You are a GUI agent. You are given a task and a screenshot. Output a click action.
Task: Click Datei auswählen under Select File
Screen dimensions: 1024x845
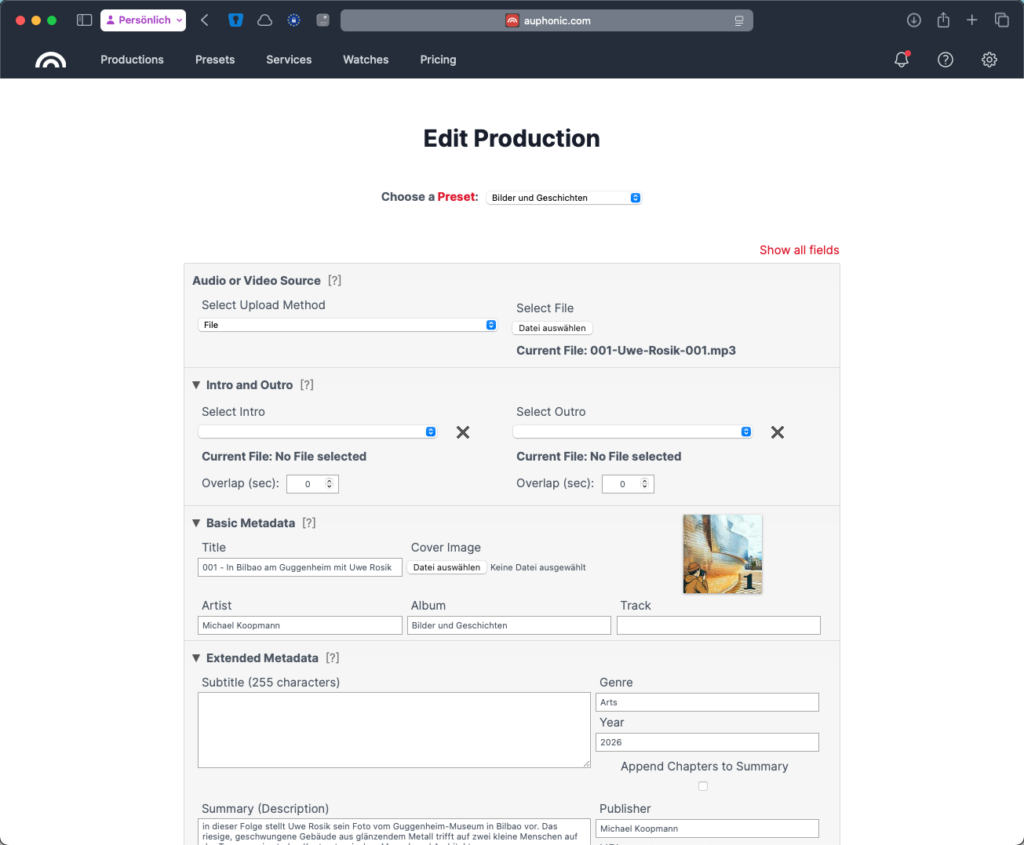pyautogui.click(x=552, y=328)
